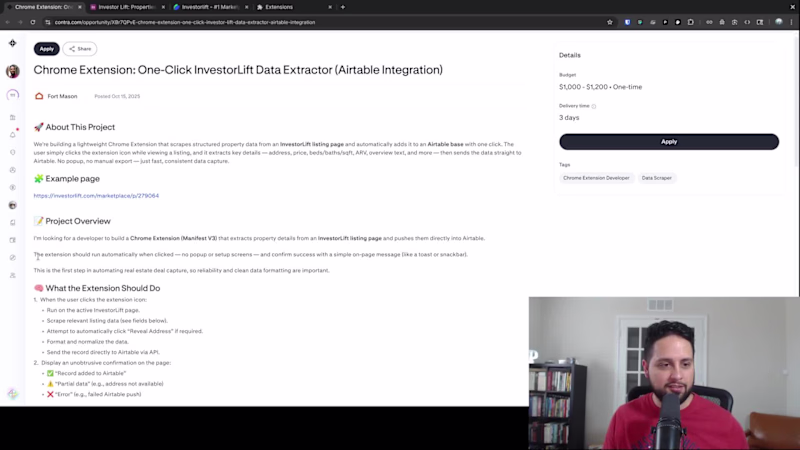Click the chain link icon in toolbar

pos(709,22)
